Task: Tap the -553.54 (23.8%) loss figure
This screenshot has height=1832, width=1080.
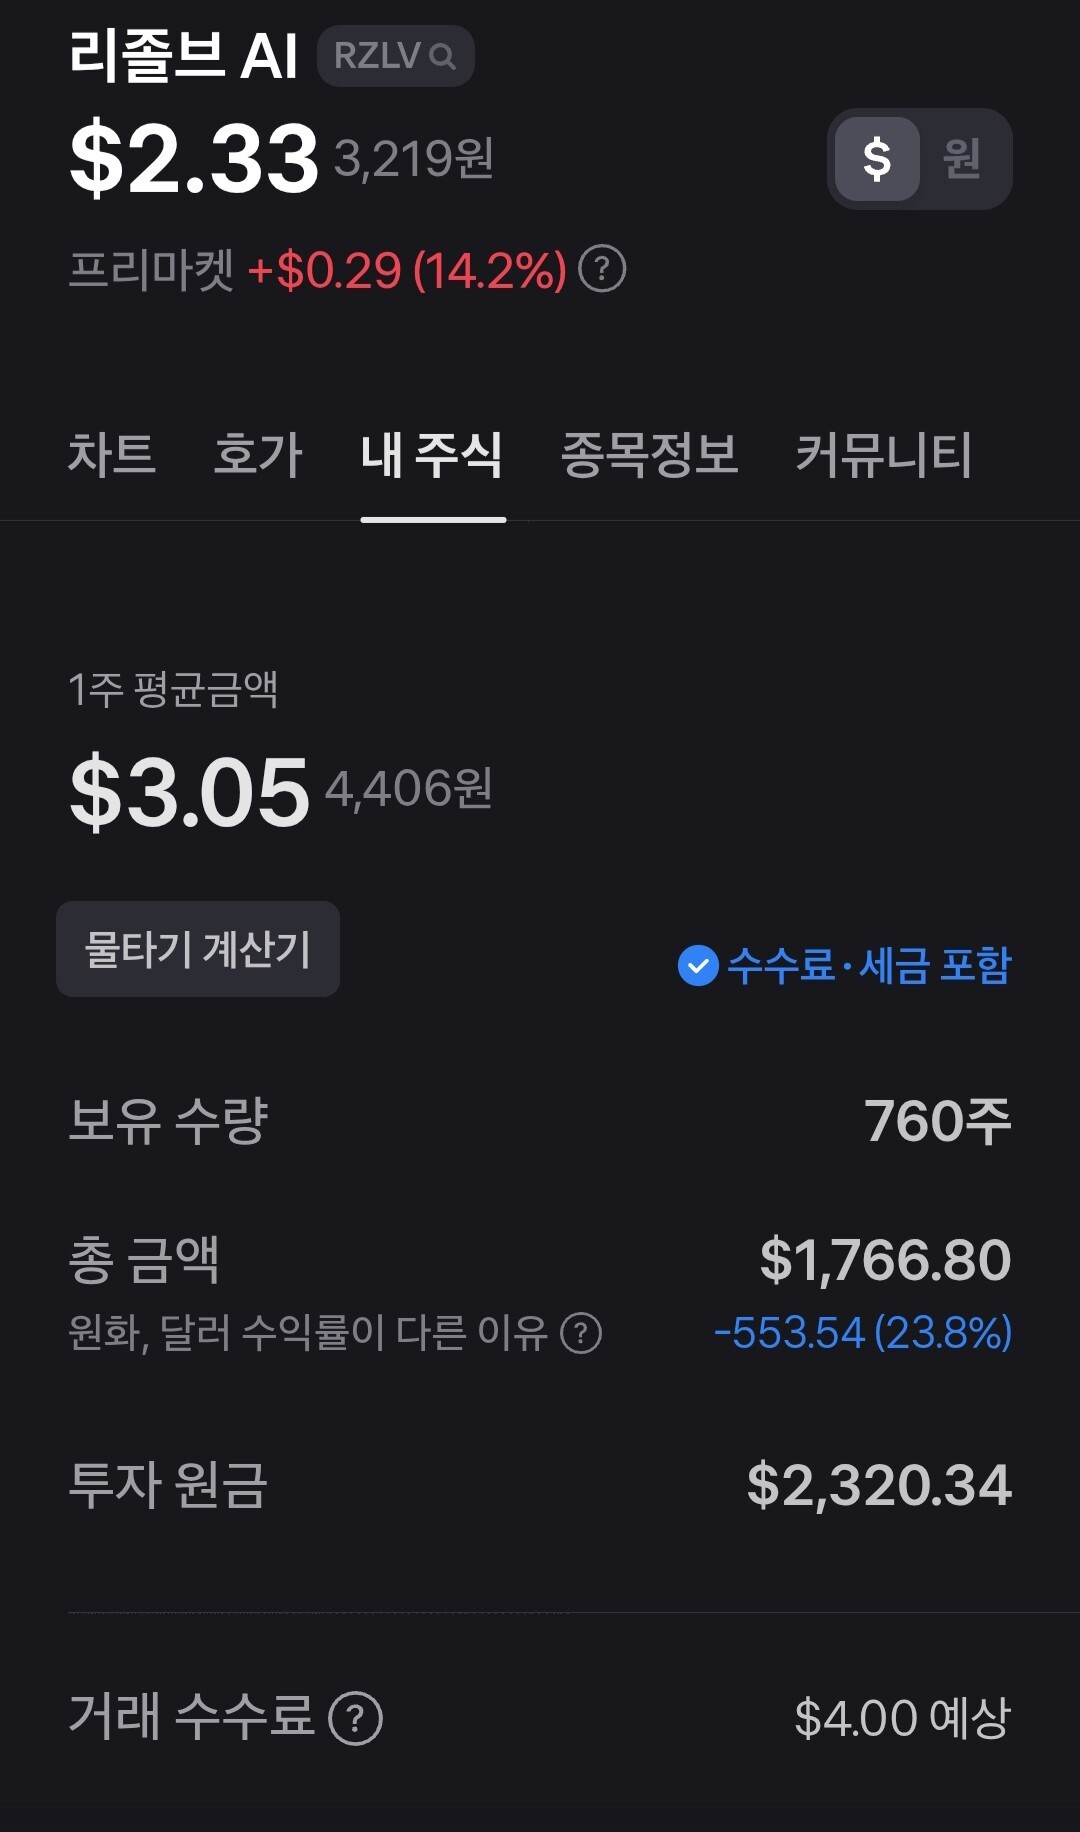Action: pyautogui.click(x=862, y=1332)
